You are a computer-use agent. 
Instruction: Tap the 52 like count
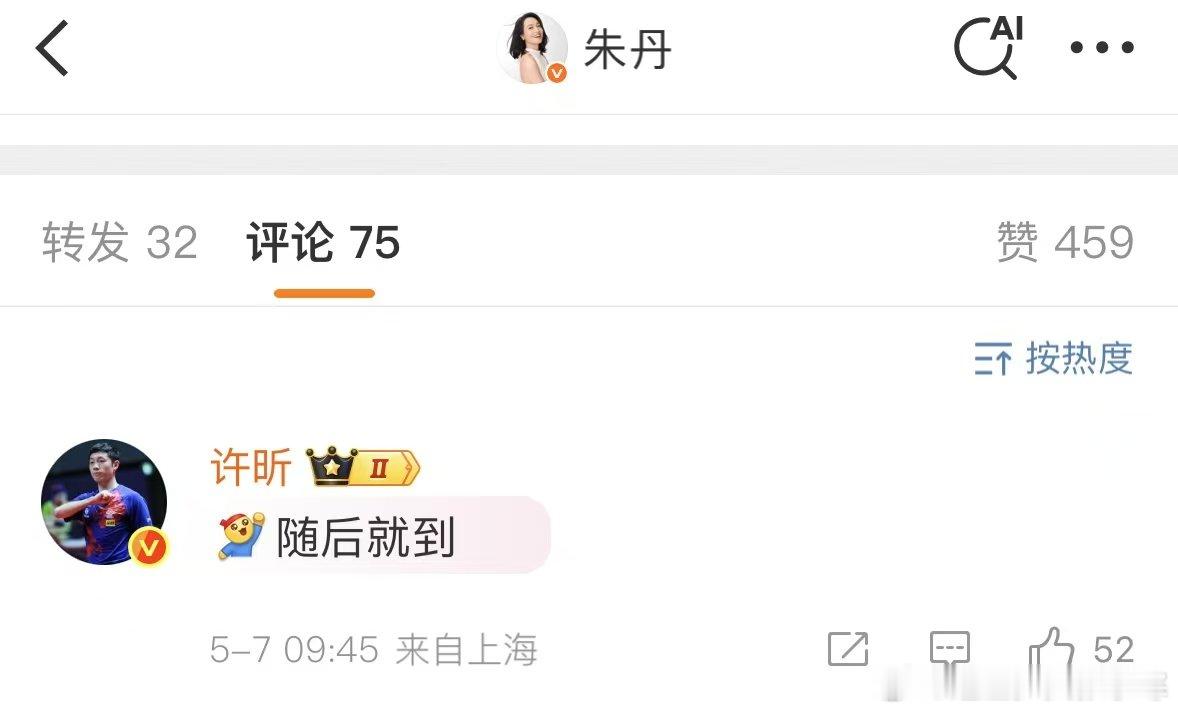point(1113,650)
